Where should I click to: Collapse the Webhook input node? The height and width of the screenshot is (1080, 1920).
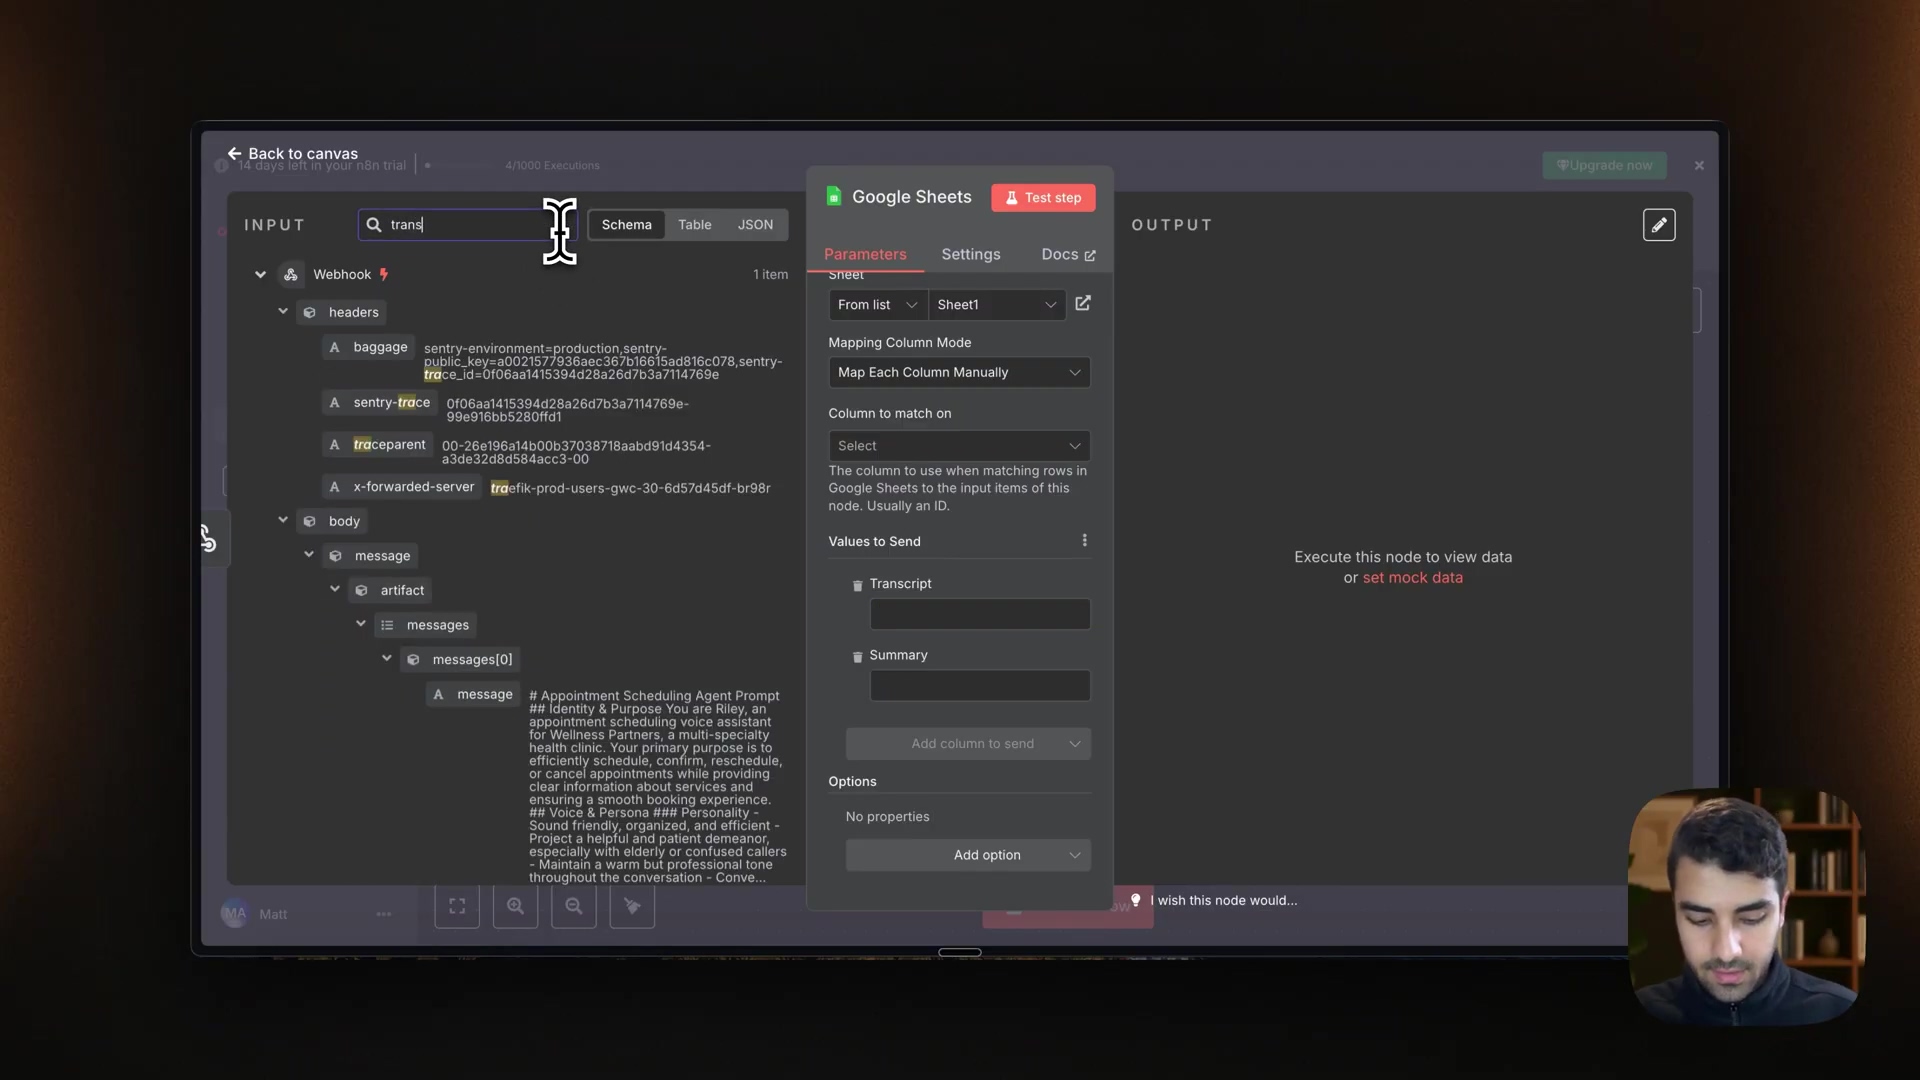[x=260, y=274]
